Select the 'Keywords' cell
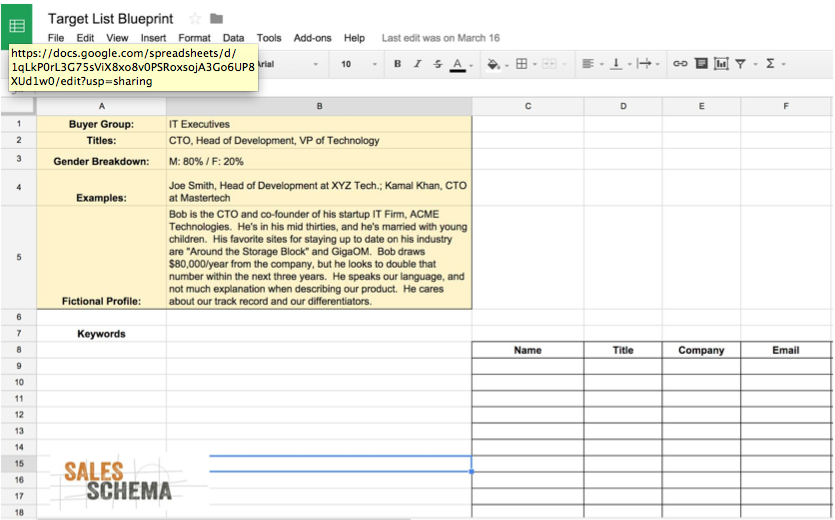Screen dimensions: 835x520 [101, 334]
